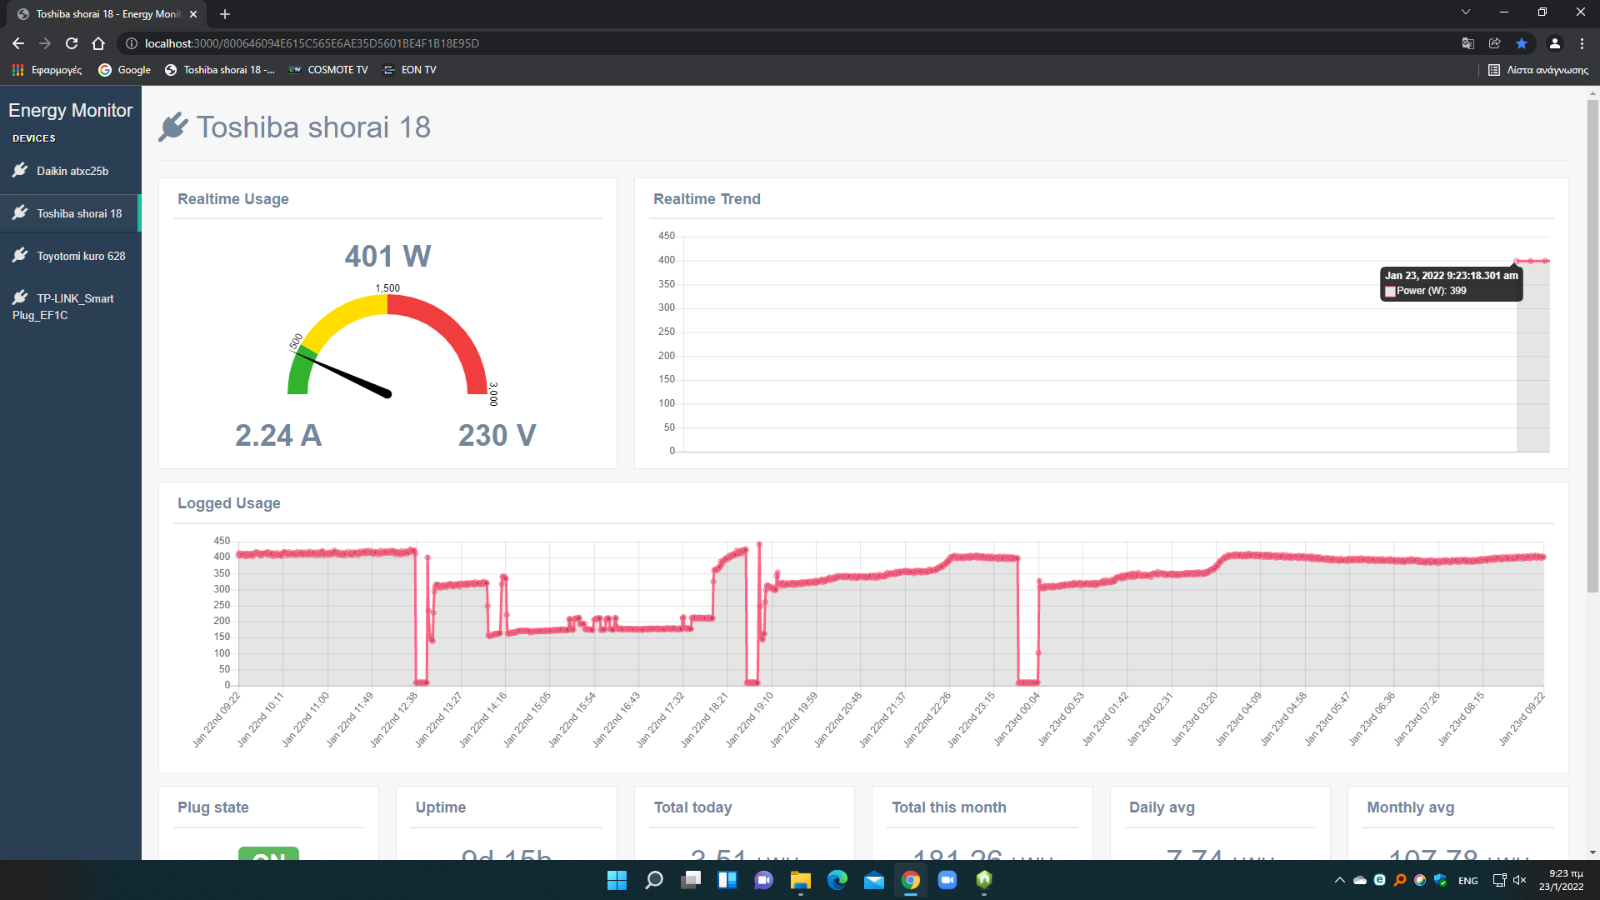Click the Logged Usage peak near Jan 22nd 19:10
Image resolution: width=1600 pixels, height=900 pixels.
click(x=759, y=544)
